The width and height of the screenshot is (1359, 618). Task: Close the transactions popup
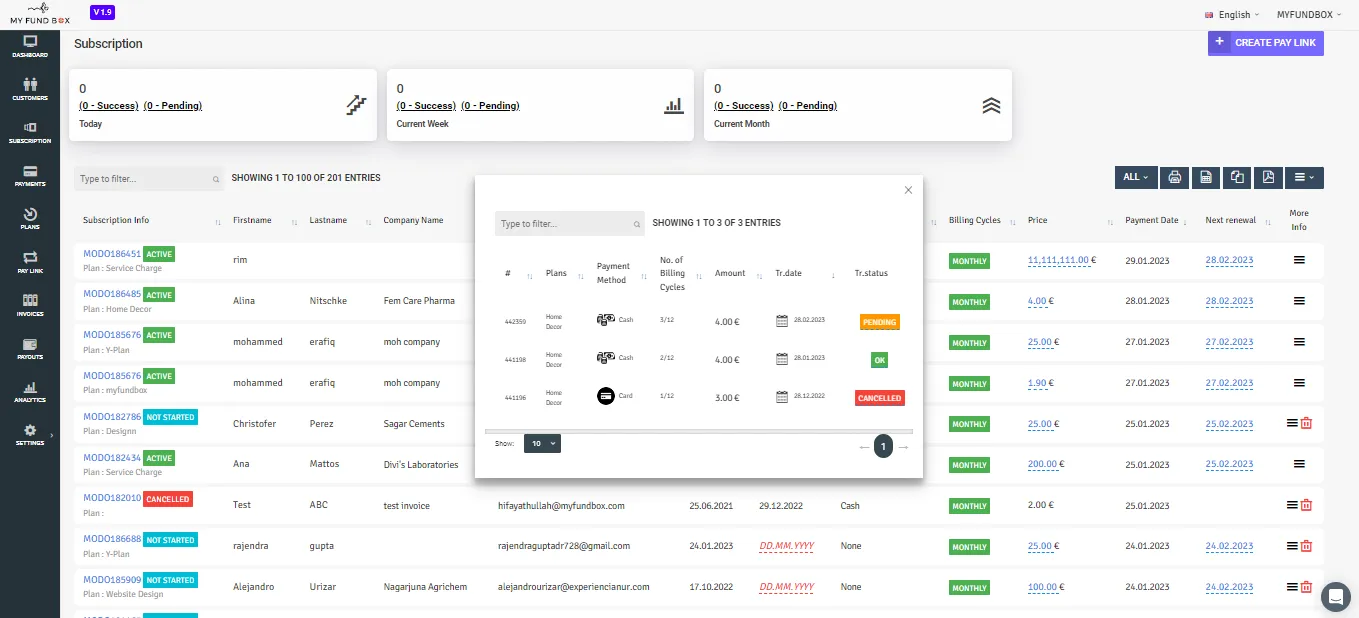[x=908, y=190]
